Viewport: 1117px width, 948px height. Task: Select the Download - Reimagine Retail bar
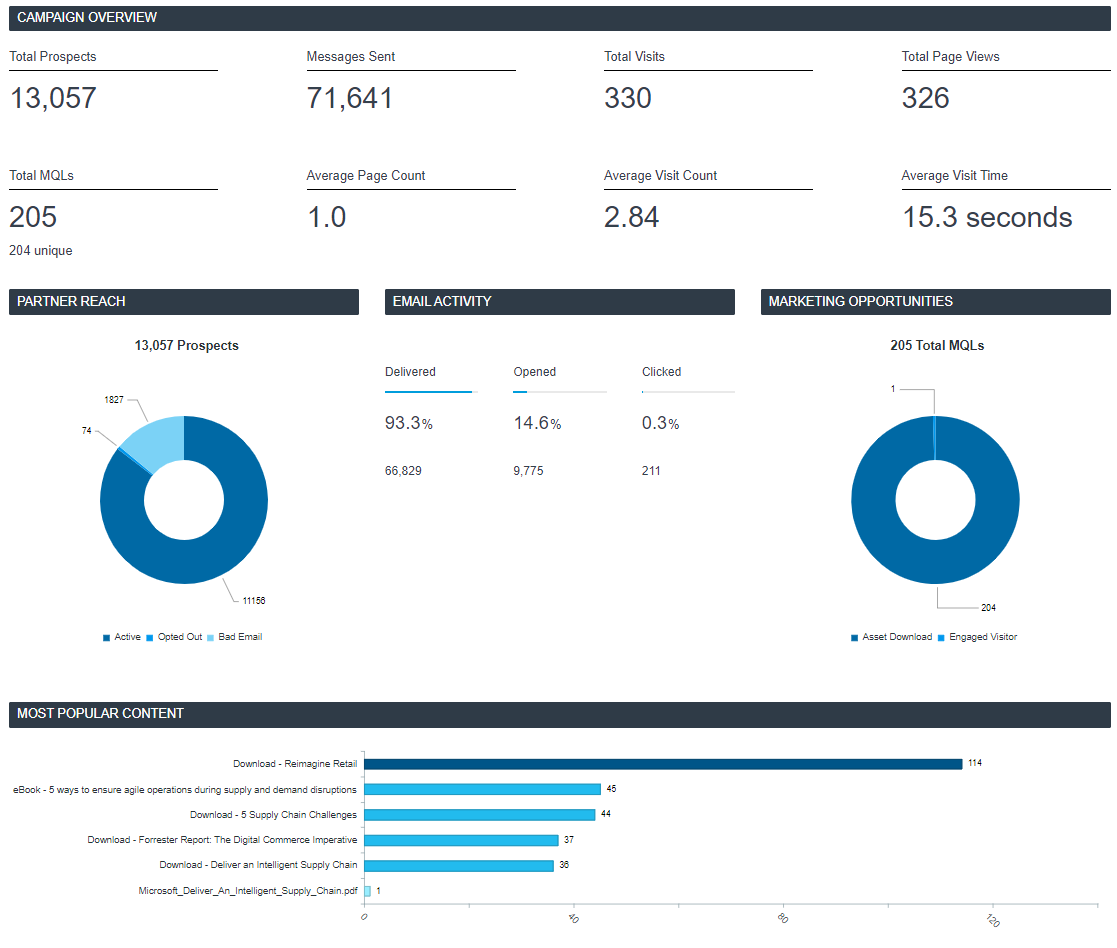663,764
